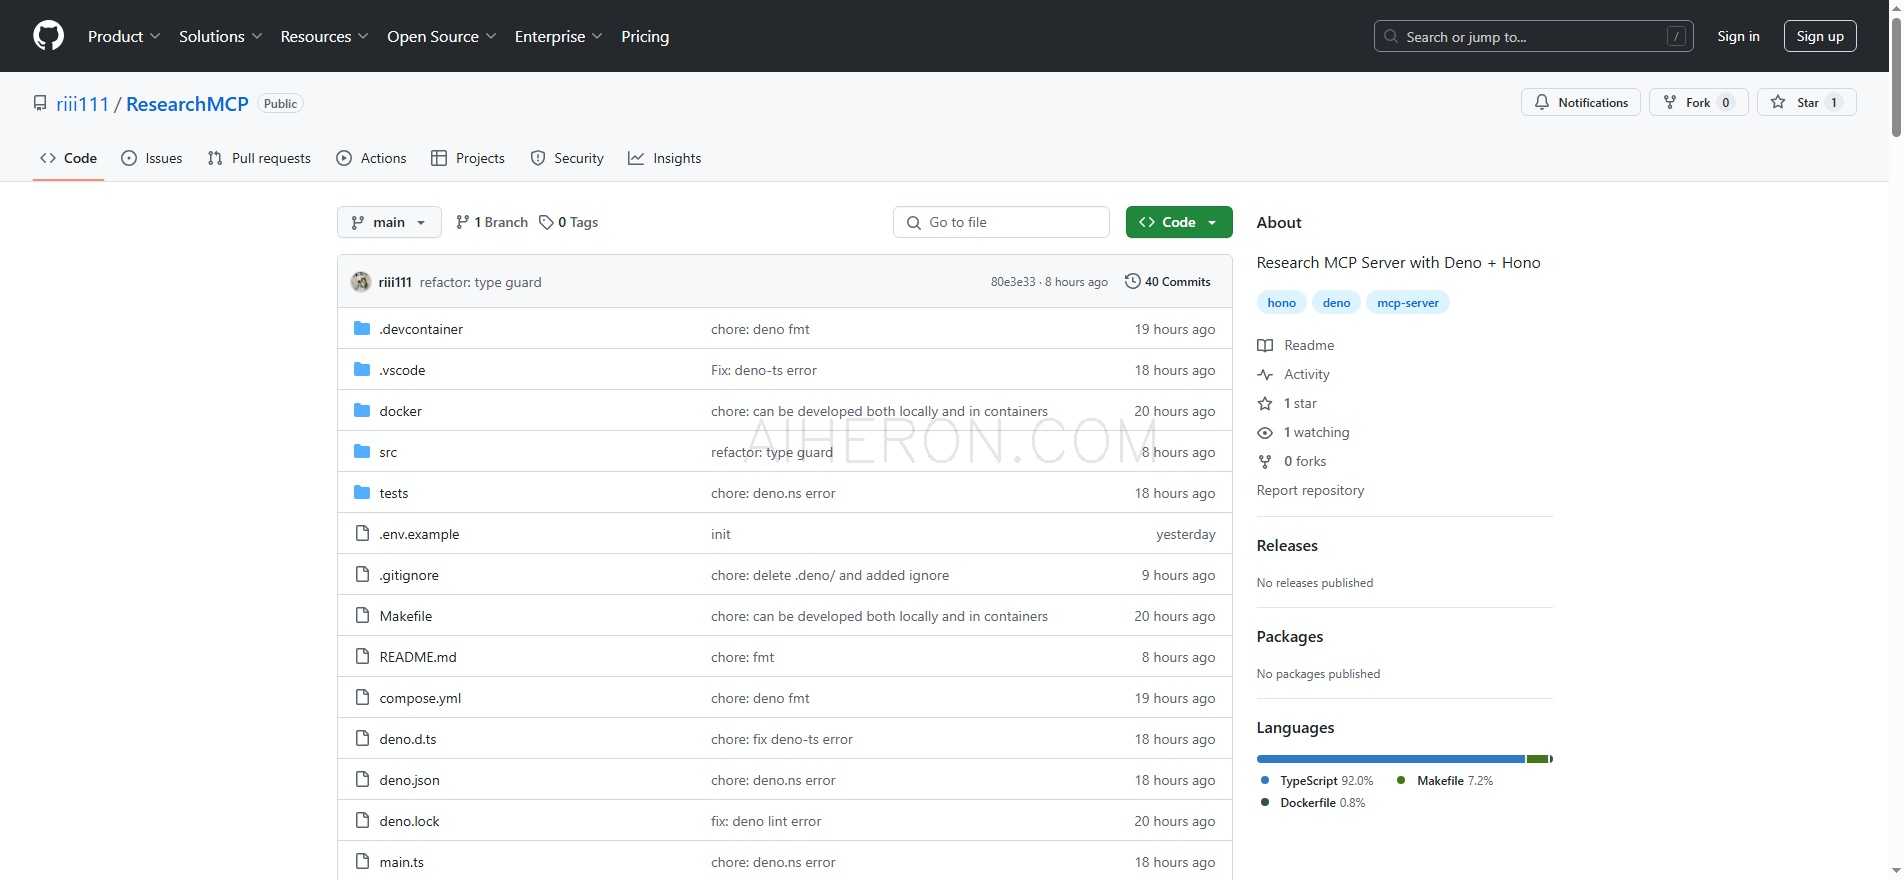The width and height of the screenshot is (1904, 880).
Task: Go to GitHub home via the logo
Action: click(x=48, y=36)
